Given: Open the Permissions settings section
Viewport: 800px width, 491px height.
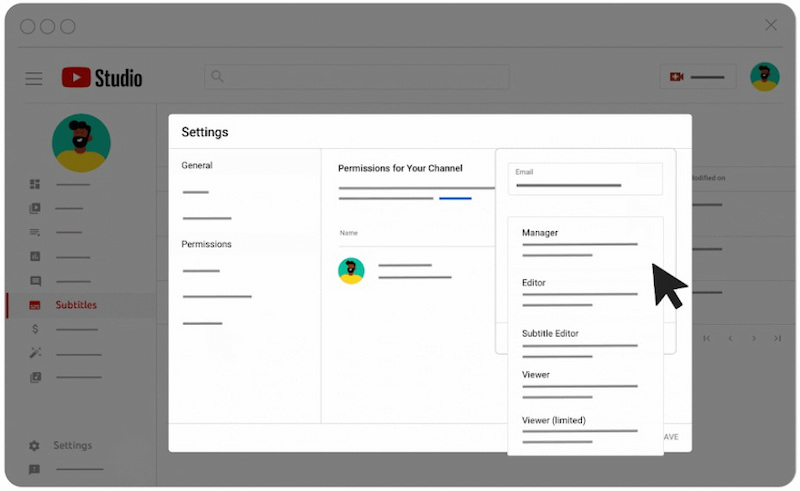Looking at the screenshot, I should pyautogui.click(x=206, y=244).
